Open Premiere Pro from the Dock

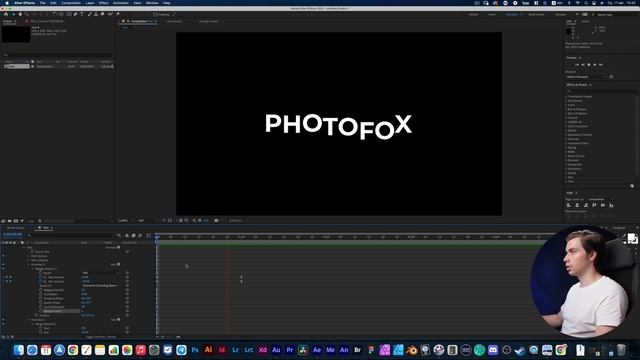290,350
